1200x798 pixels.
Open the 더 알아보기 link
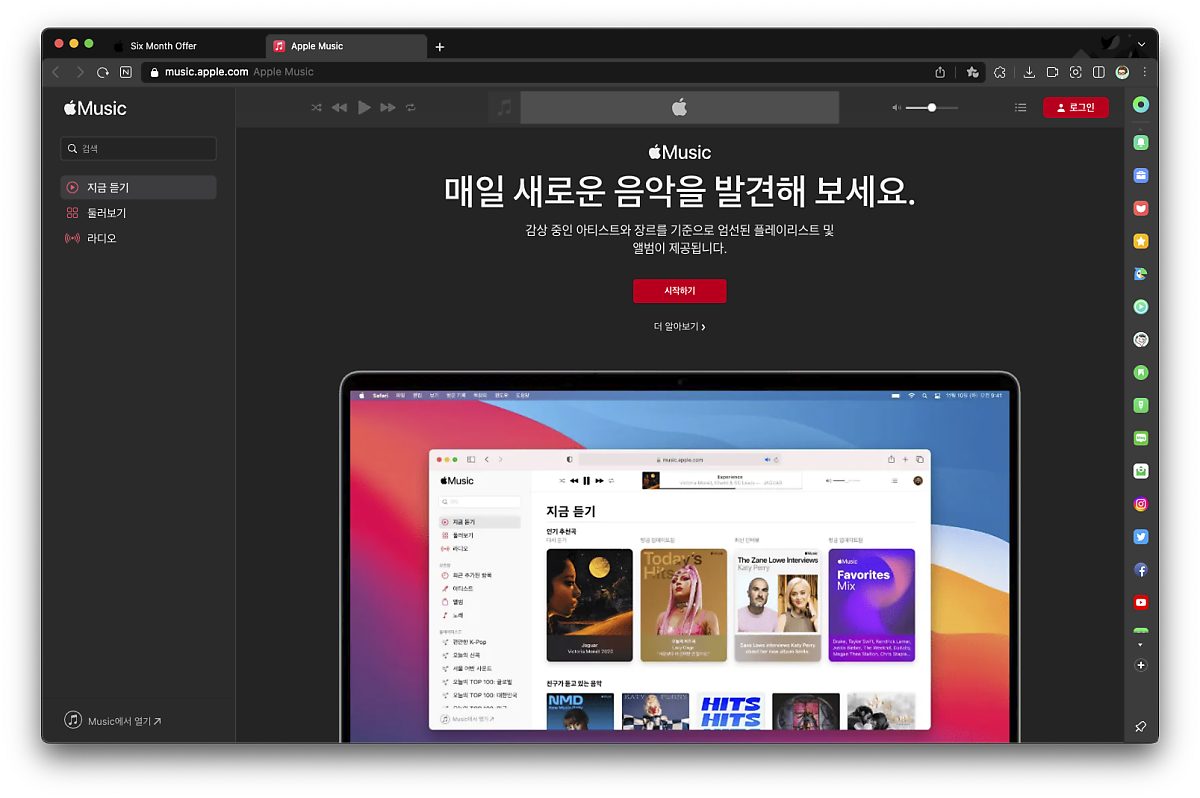pos(680,327)
